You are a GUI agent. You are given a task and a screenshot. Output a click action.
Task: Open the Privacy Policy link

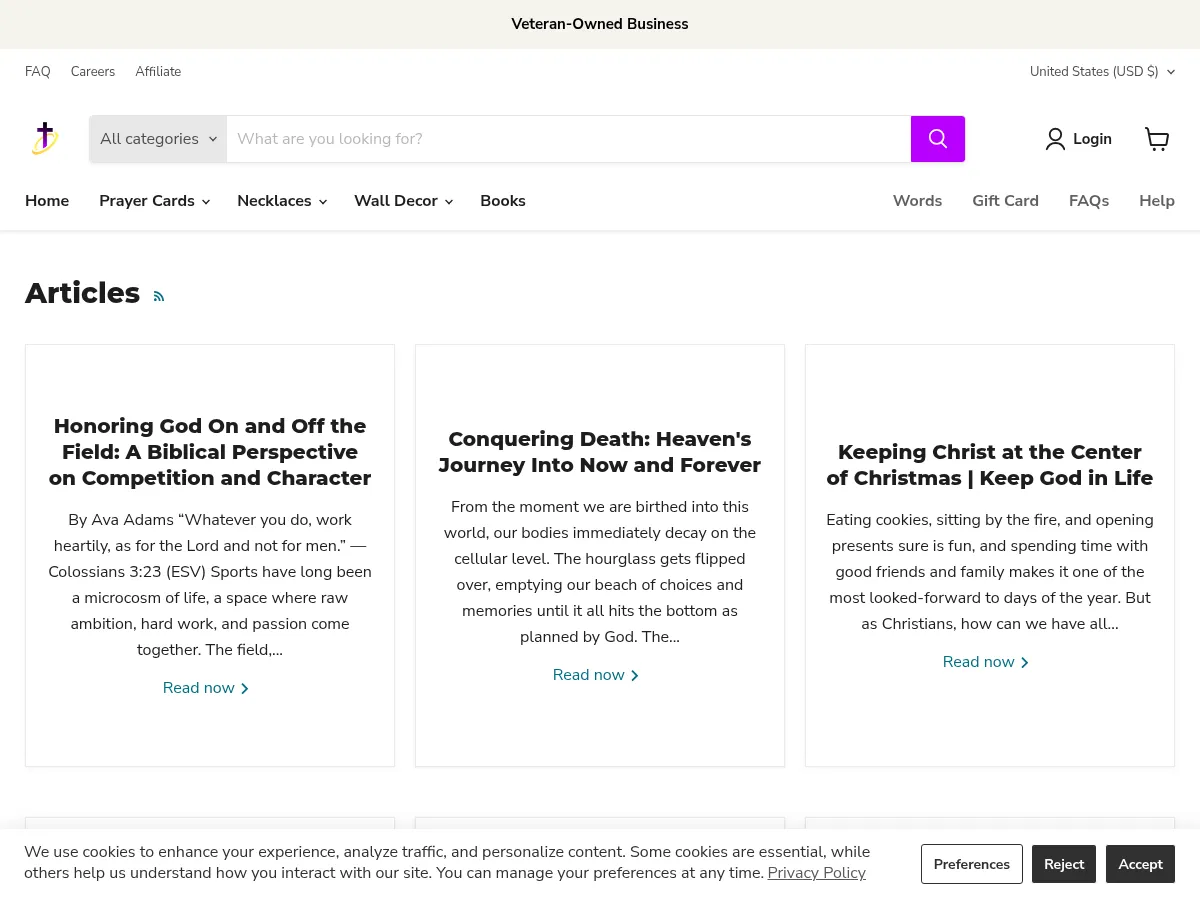[816, 873]
